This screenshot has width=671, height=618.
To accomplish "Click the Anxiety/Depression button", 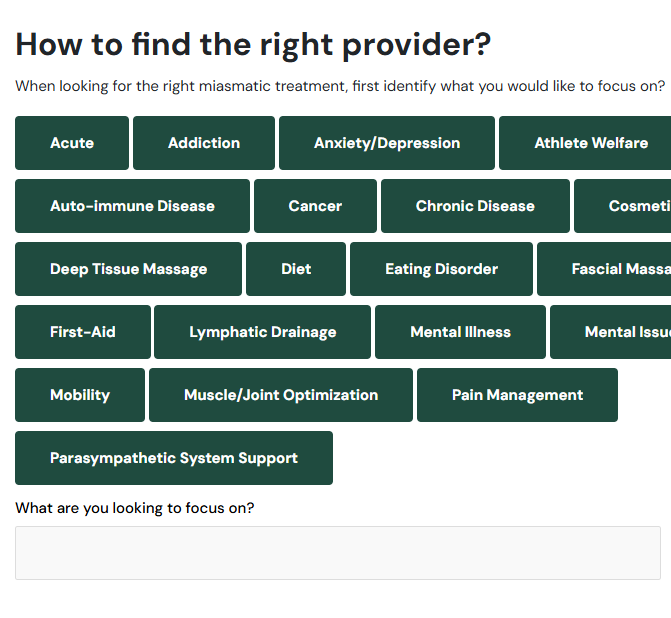I will coord(387,143).
